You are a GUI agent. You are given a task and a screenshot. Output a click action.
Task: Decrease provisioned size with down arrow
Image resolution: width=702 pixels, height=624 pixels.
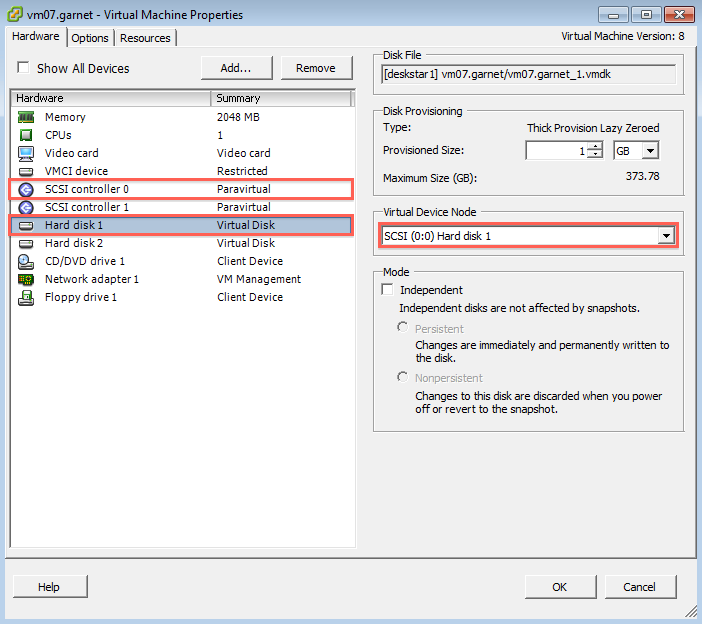point(595,154)
